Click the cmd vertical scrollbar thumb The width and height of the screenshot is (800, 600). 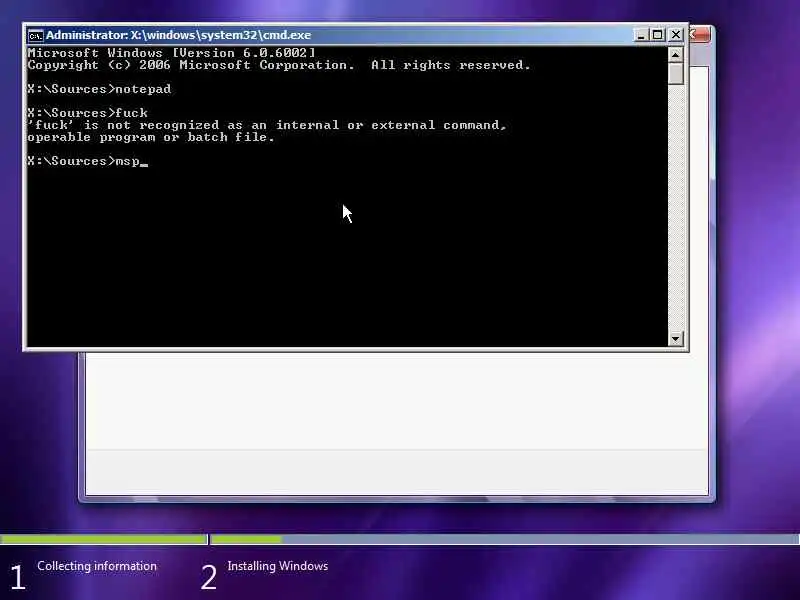tap(676, 73)
